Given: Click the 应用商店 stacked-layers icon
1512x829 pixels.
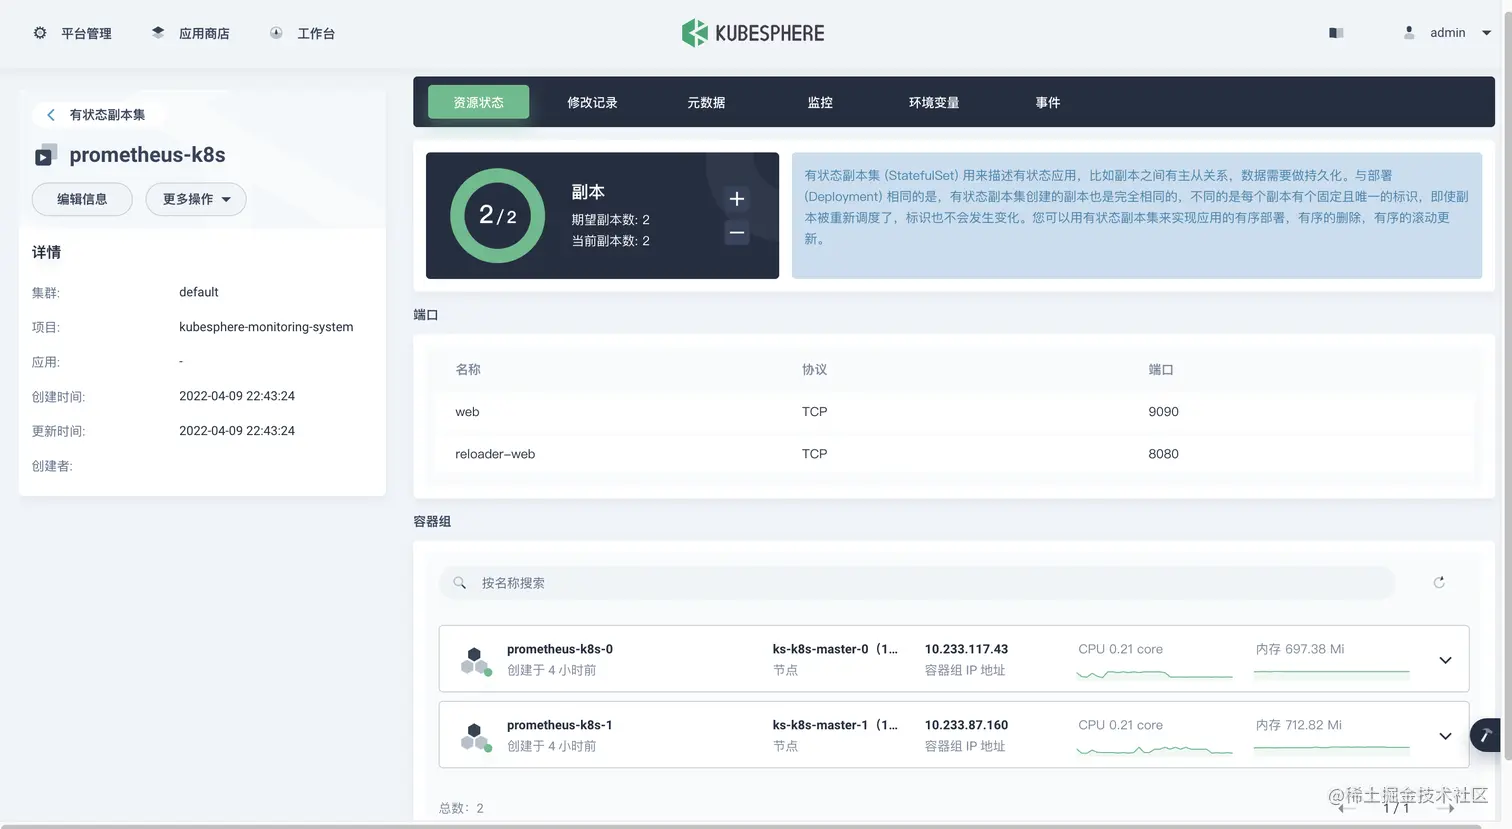Looking at the screenshot, I should click(158, 33).
